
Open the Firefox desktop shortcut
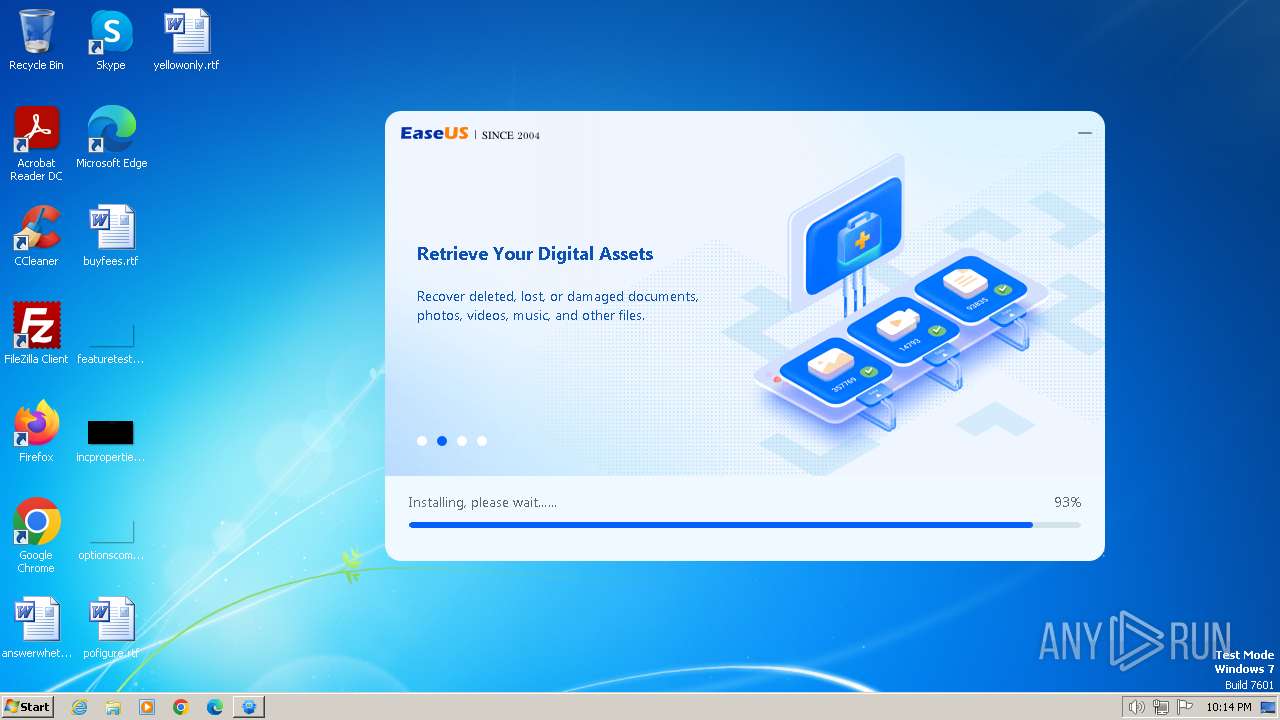(36, 432)
